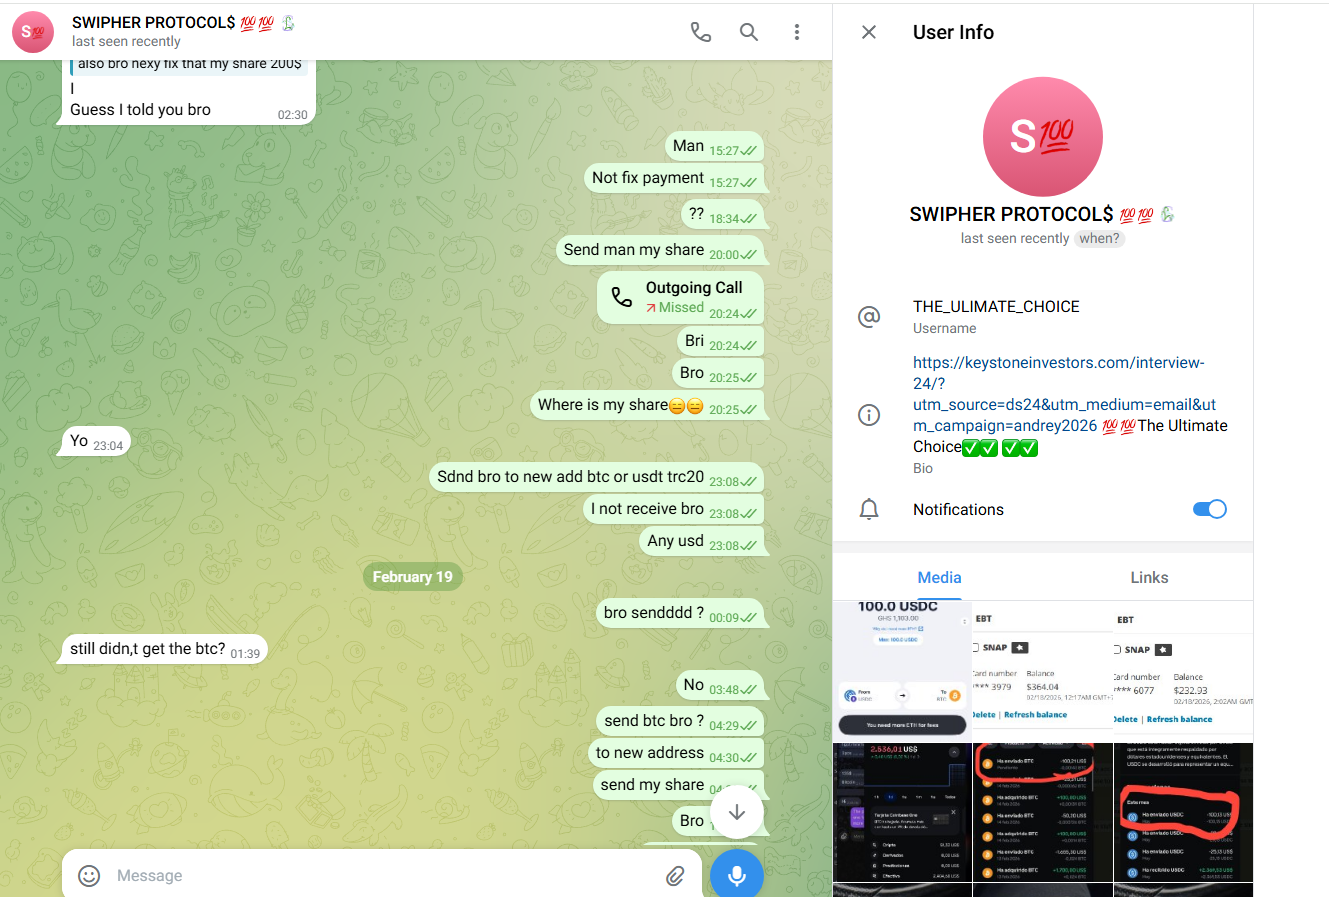Viewport: 1329px width, 897px height.
Task: Click the Outgoing Call missed message
Action: (681, 297)
